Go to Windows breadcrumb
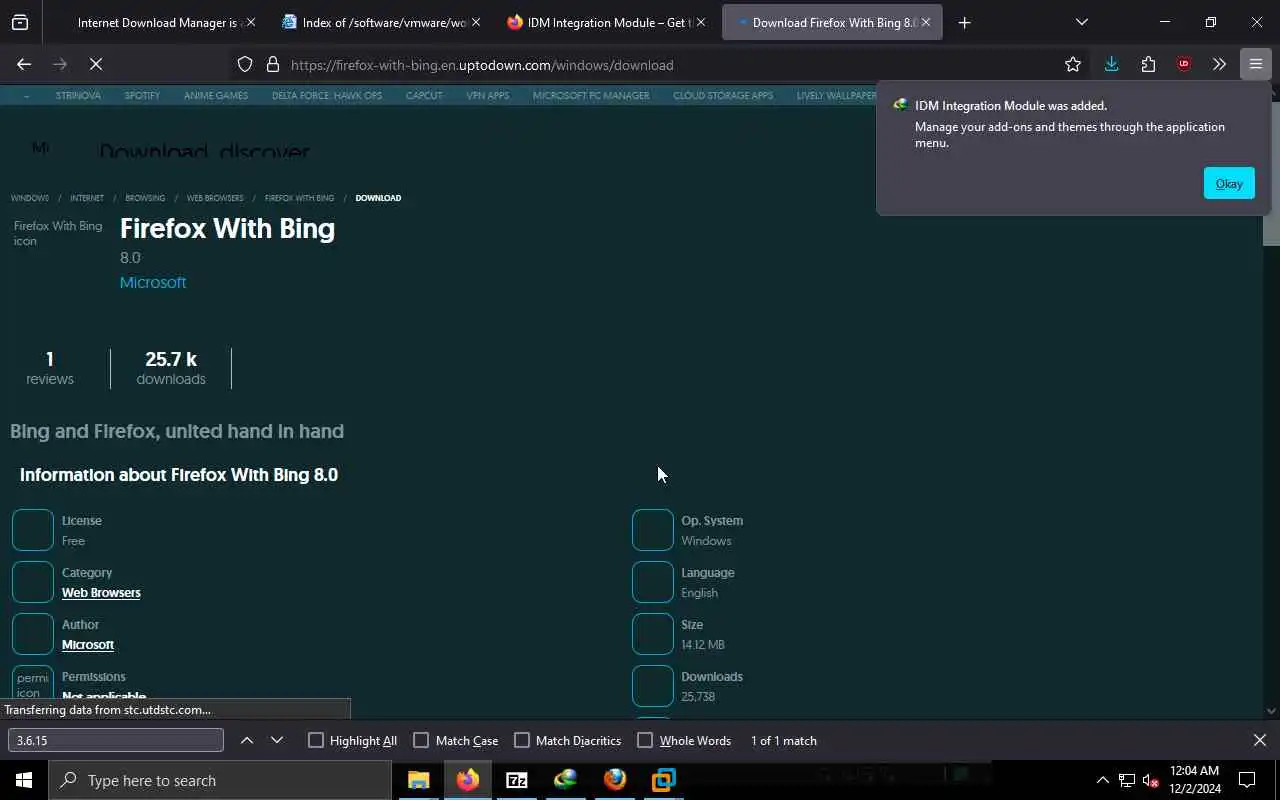The height and width of the screenshot is (800, 1280). coord(30,198)
